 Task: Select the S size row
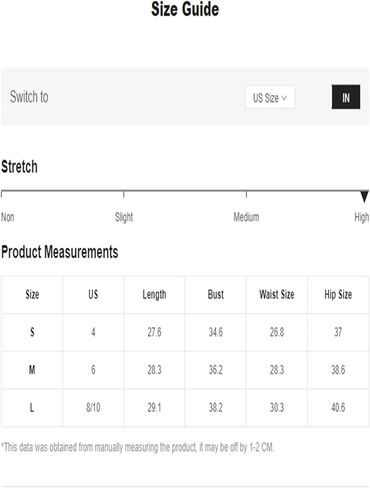click(x=185, y=332)
